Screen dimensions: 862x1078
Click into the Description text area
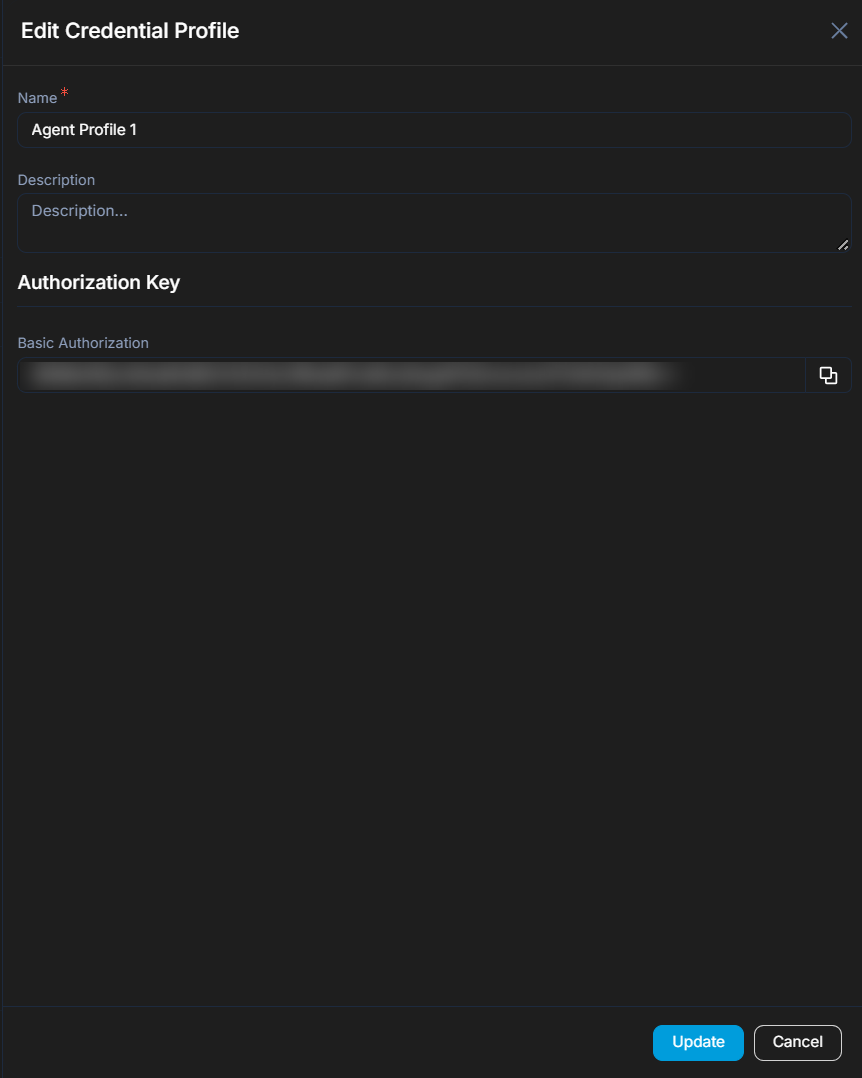pyautogui.click(x=434, y=223)
